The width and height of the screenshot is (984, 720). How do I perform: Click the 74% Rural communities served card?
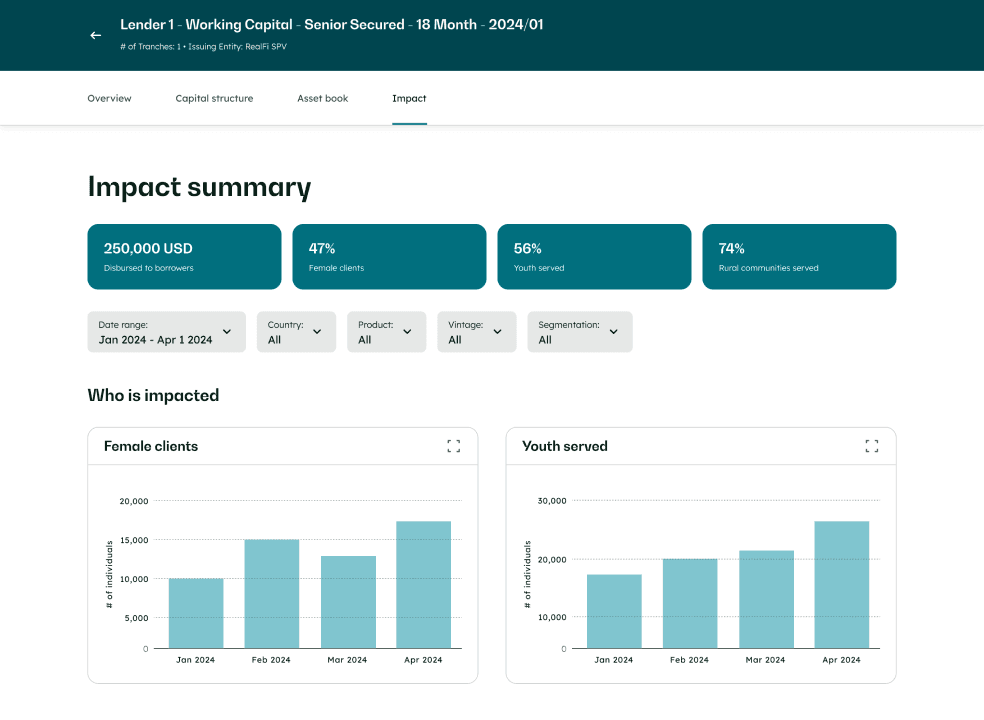tap(799, 257)
